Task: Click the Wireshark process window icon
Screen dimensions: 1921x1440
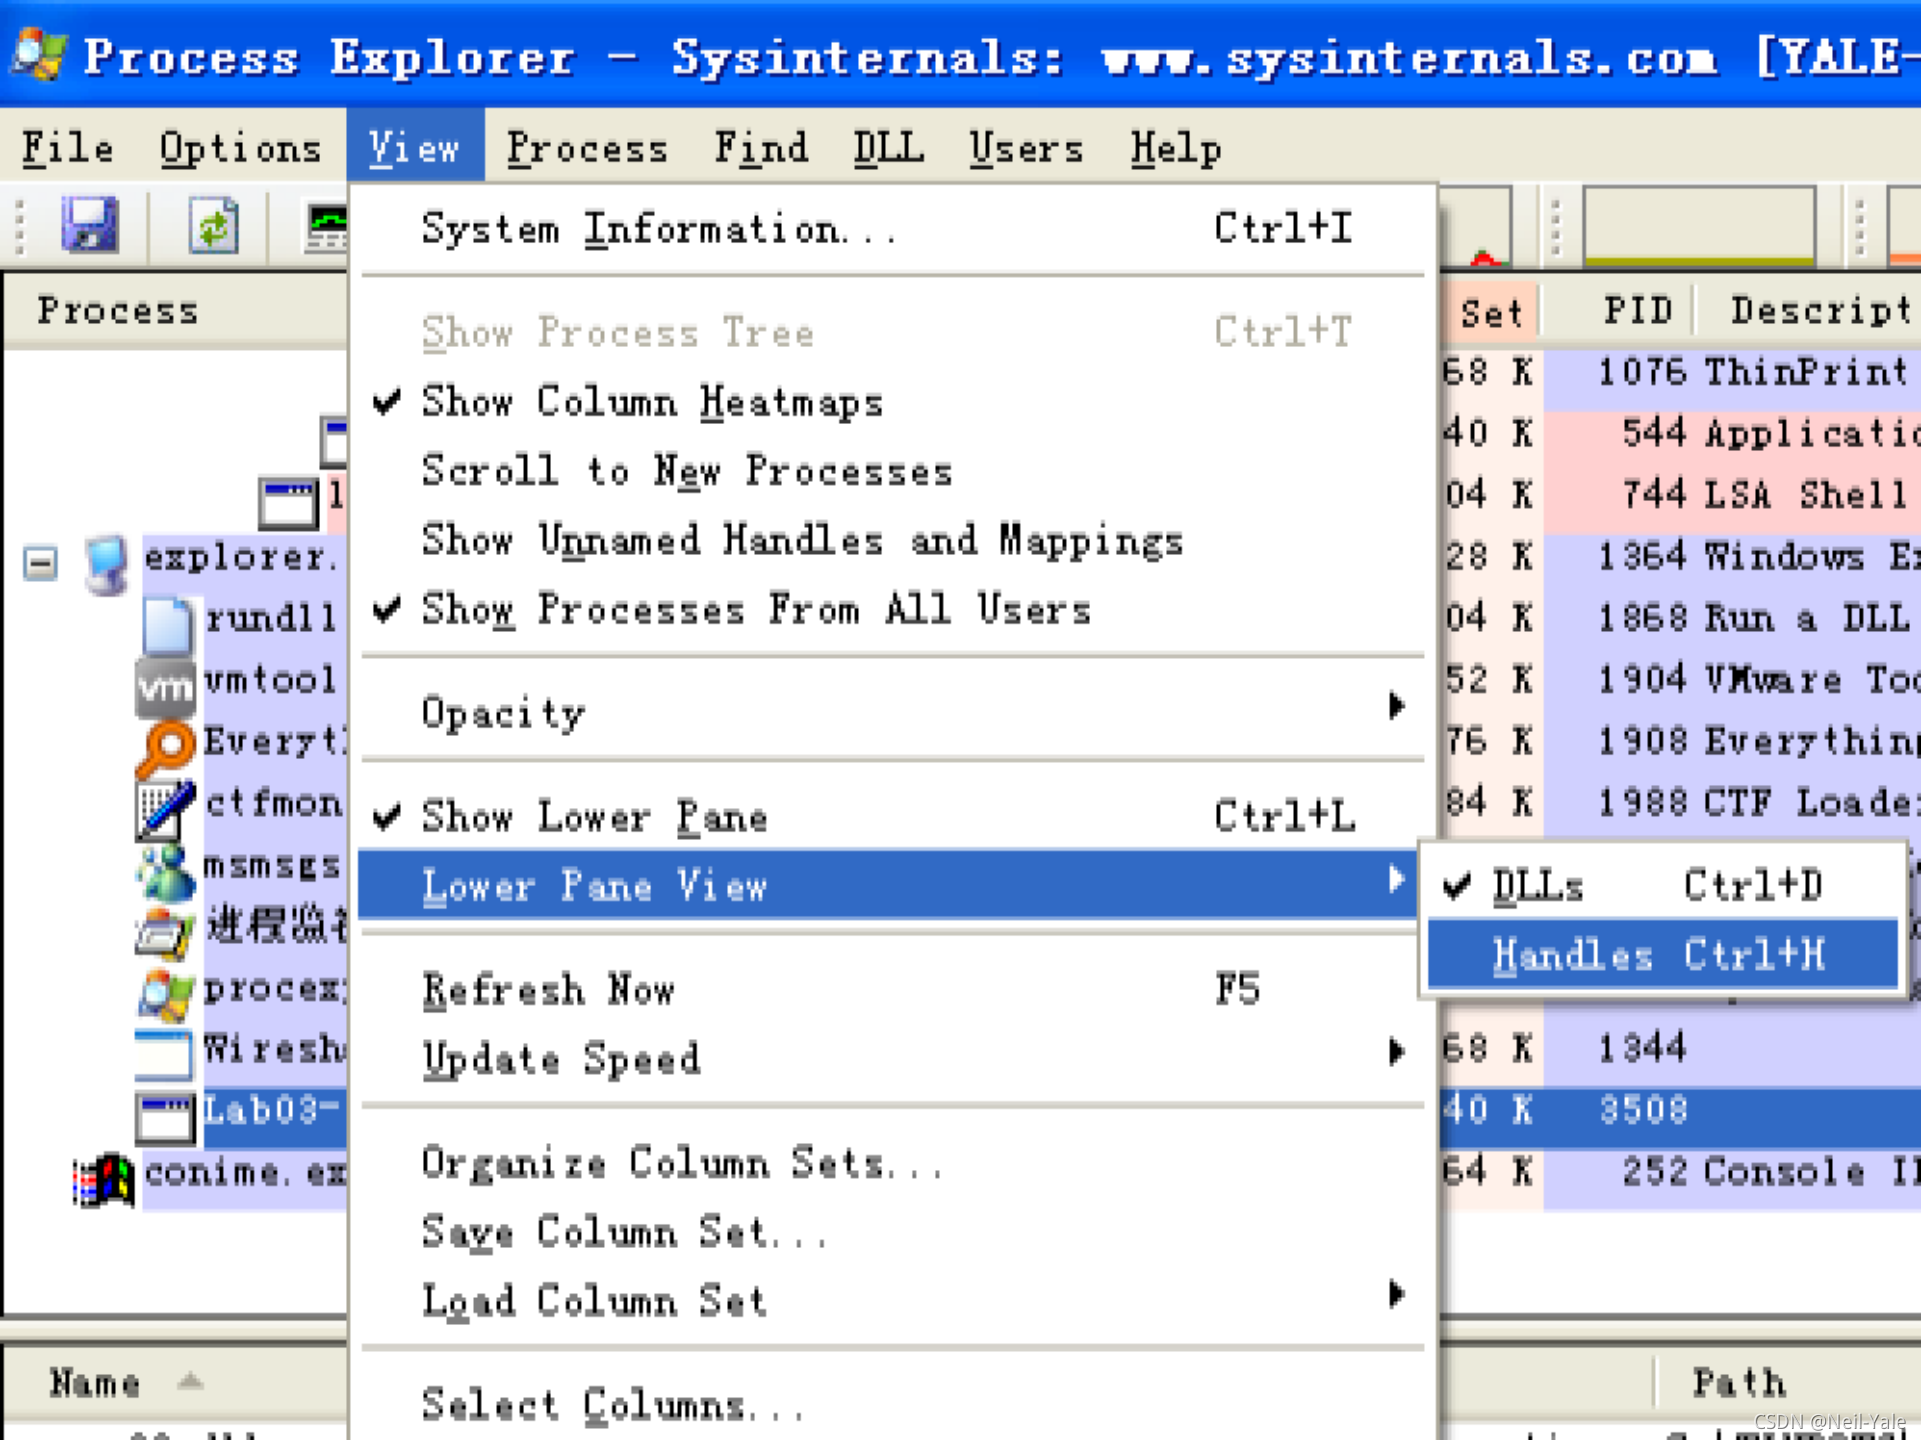Action: tap(163, 1055)
